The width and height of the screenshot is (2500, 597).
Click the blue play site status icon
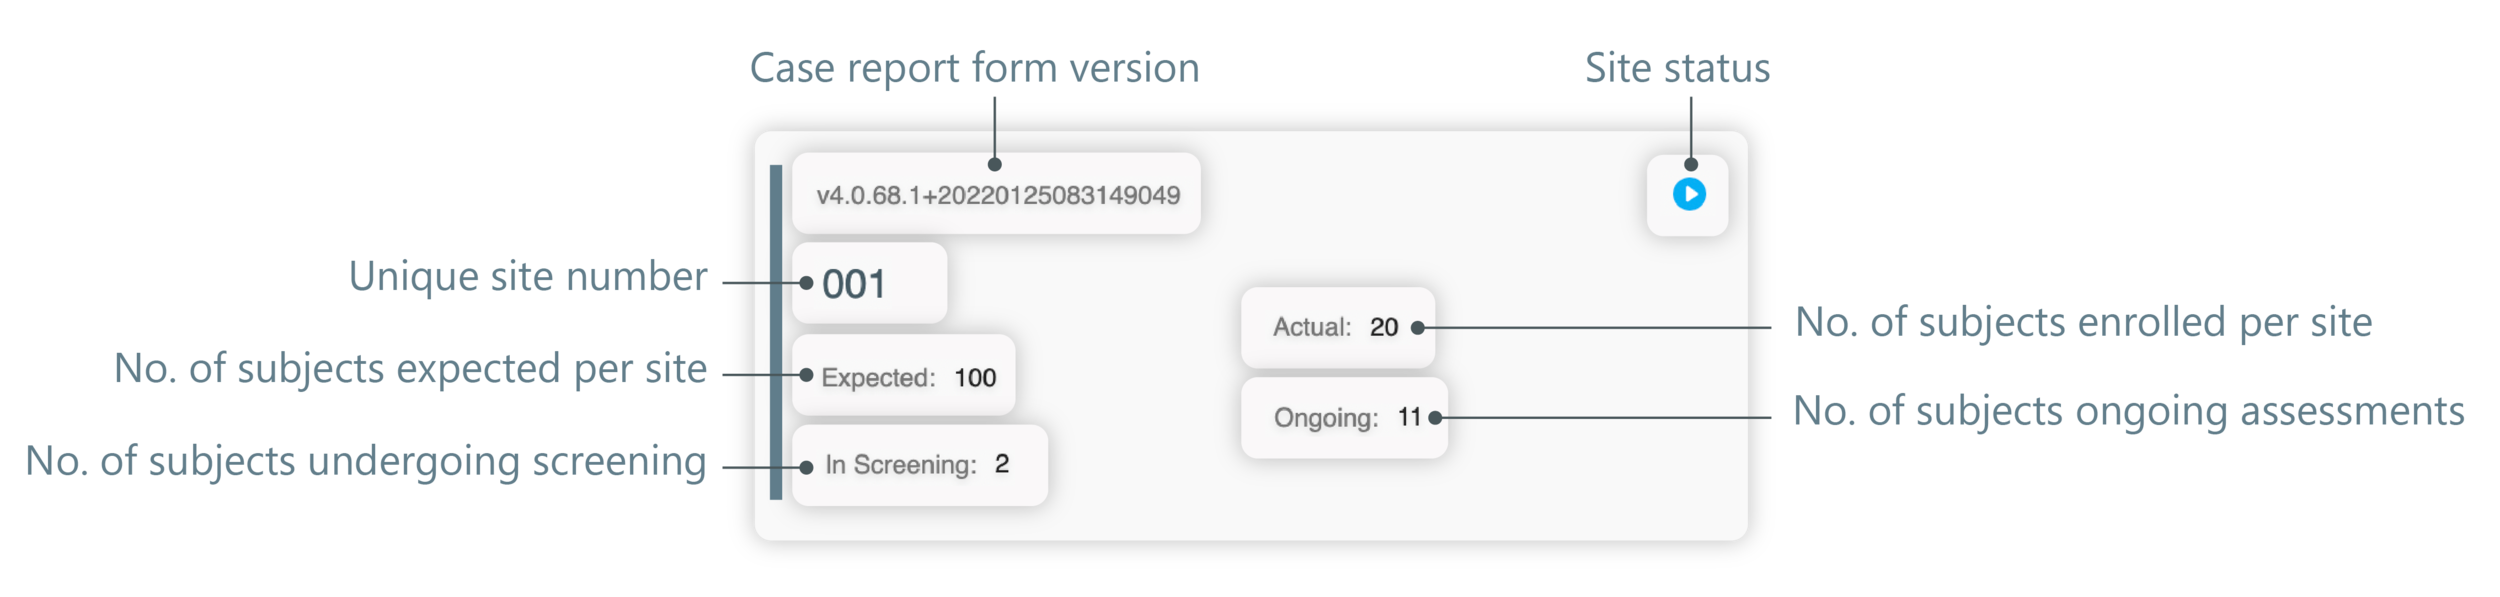(1689, 194)
